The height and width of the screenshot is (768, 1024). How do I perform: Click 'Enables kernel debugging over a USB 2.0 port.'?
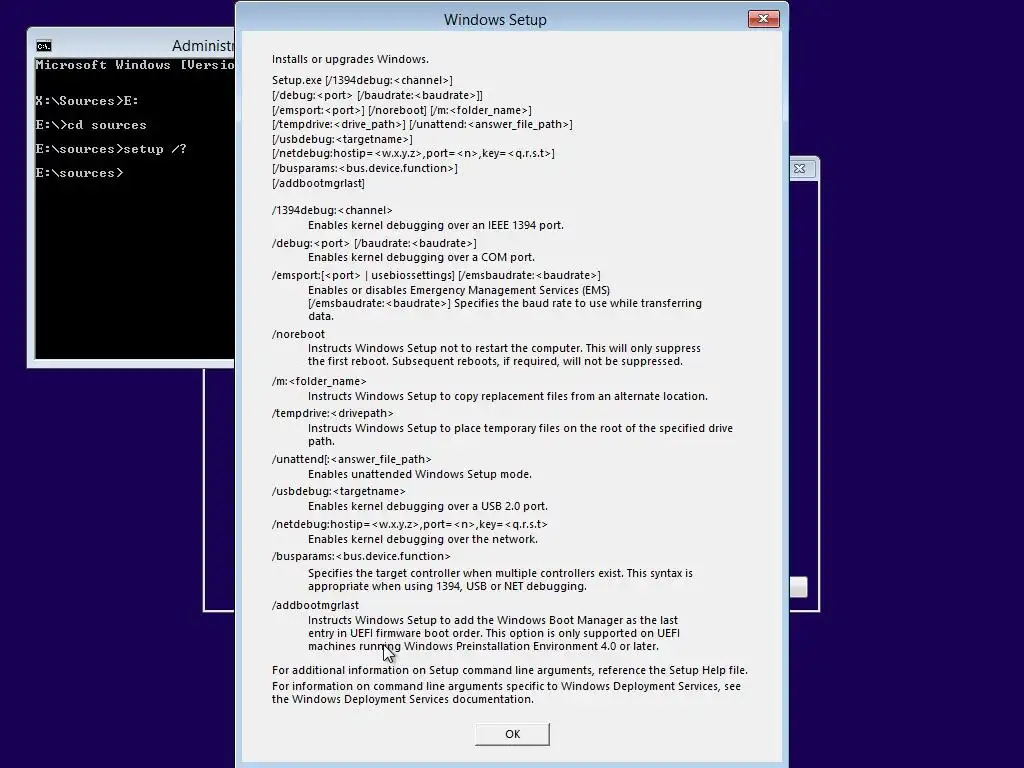[428, 506]
